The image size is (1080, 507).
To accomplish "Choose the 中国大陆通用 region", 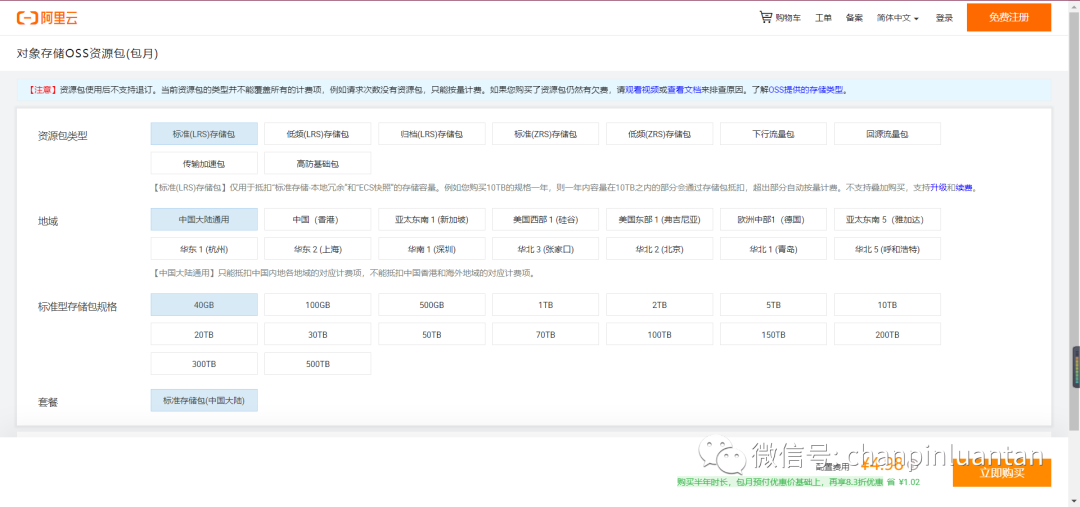I will tap(204, 220).
